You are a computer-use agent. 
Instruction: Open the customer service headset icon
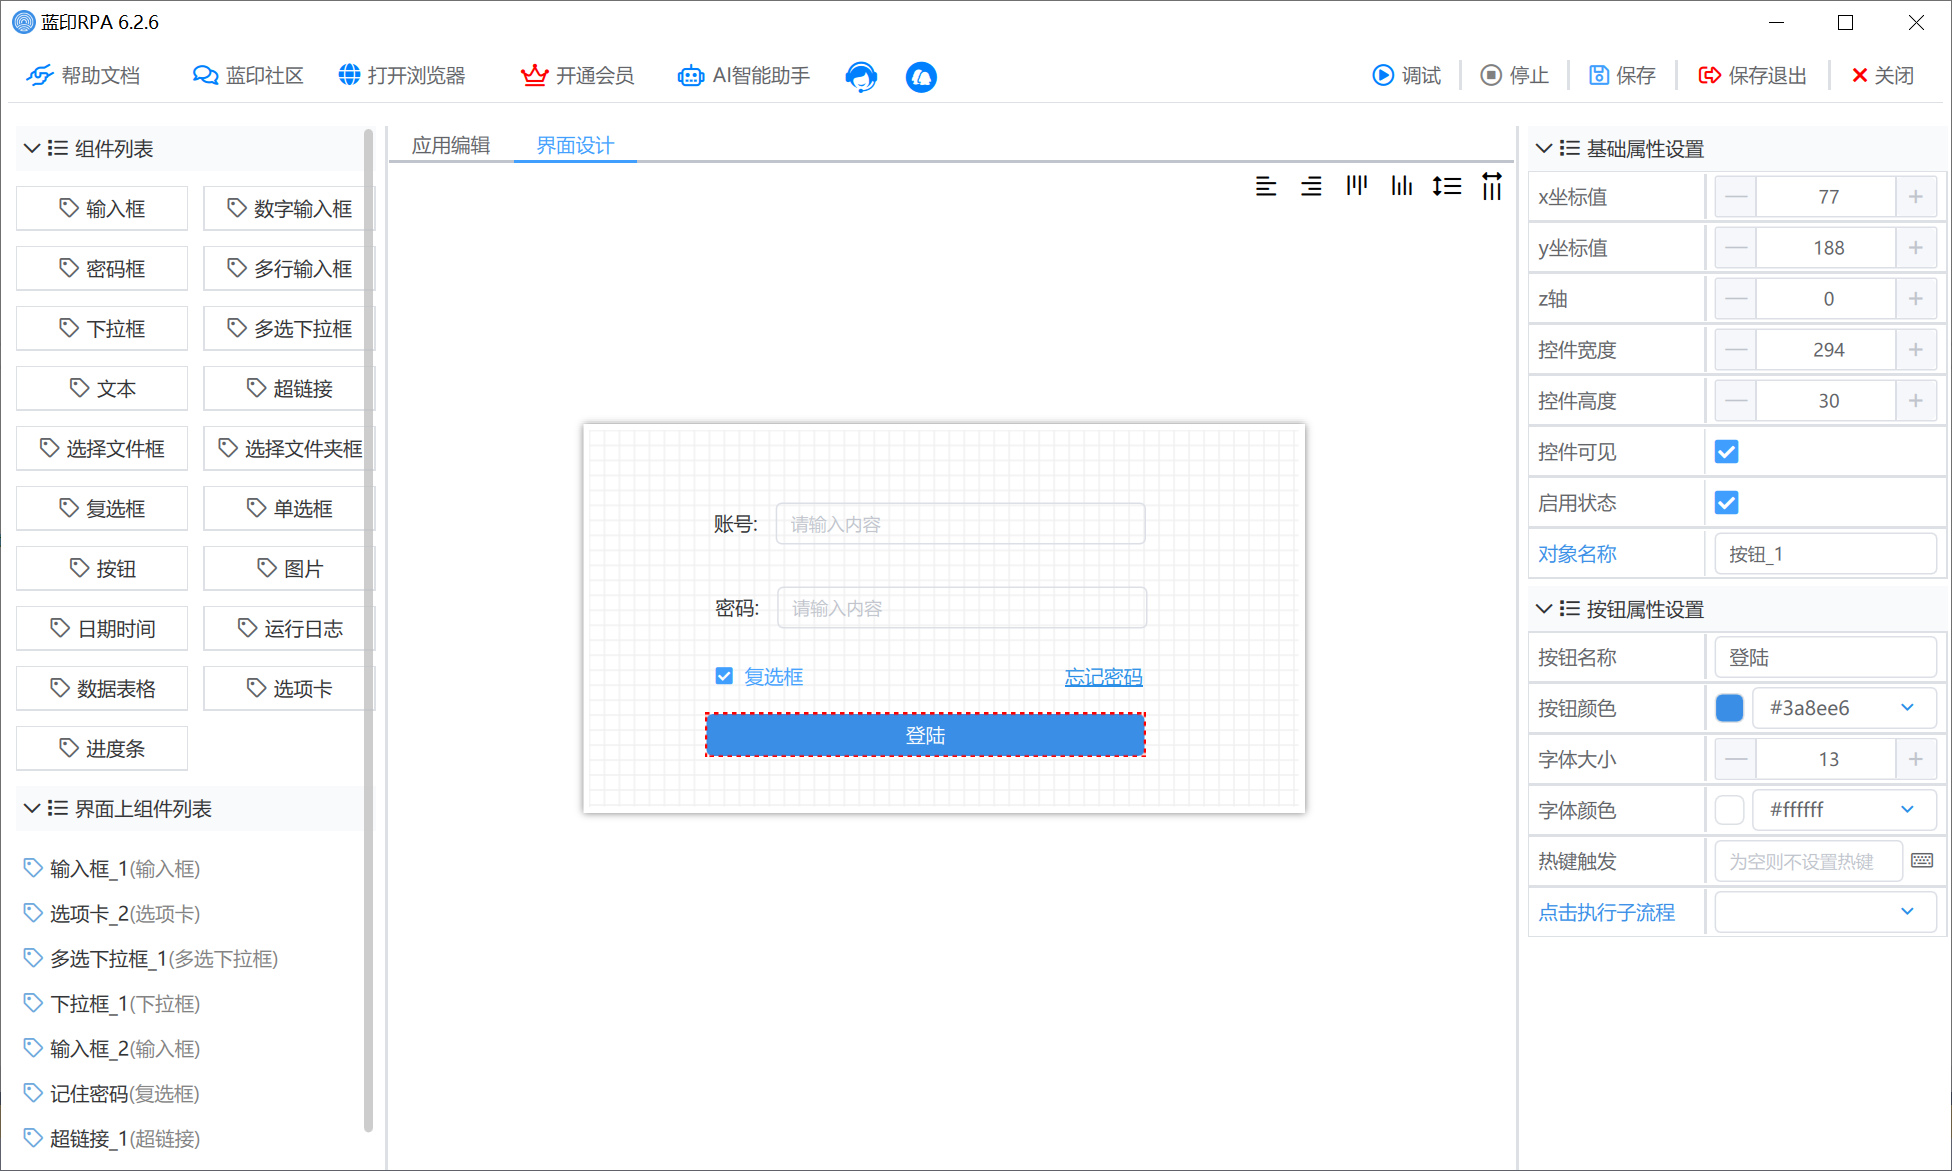pos(861,76)
